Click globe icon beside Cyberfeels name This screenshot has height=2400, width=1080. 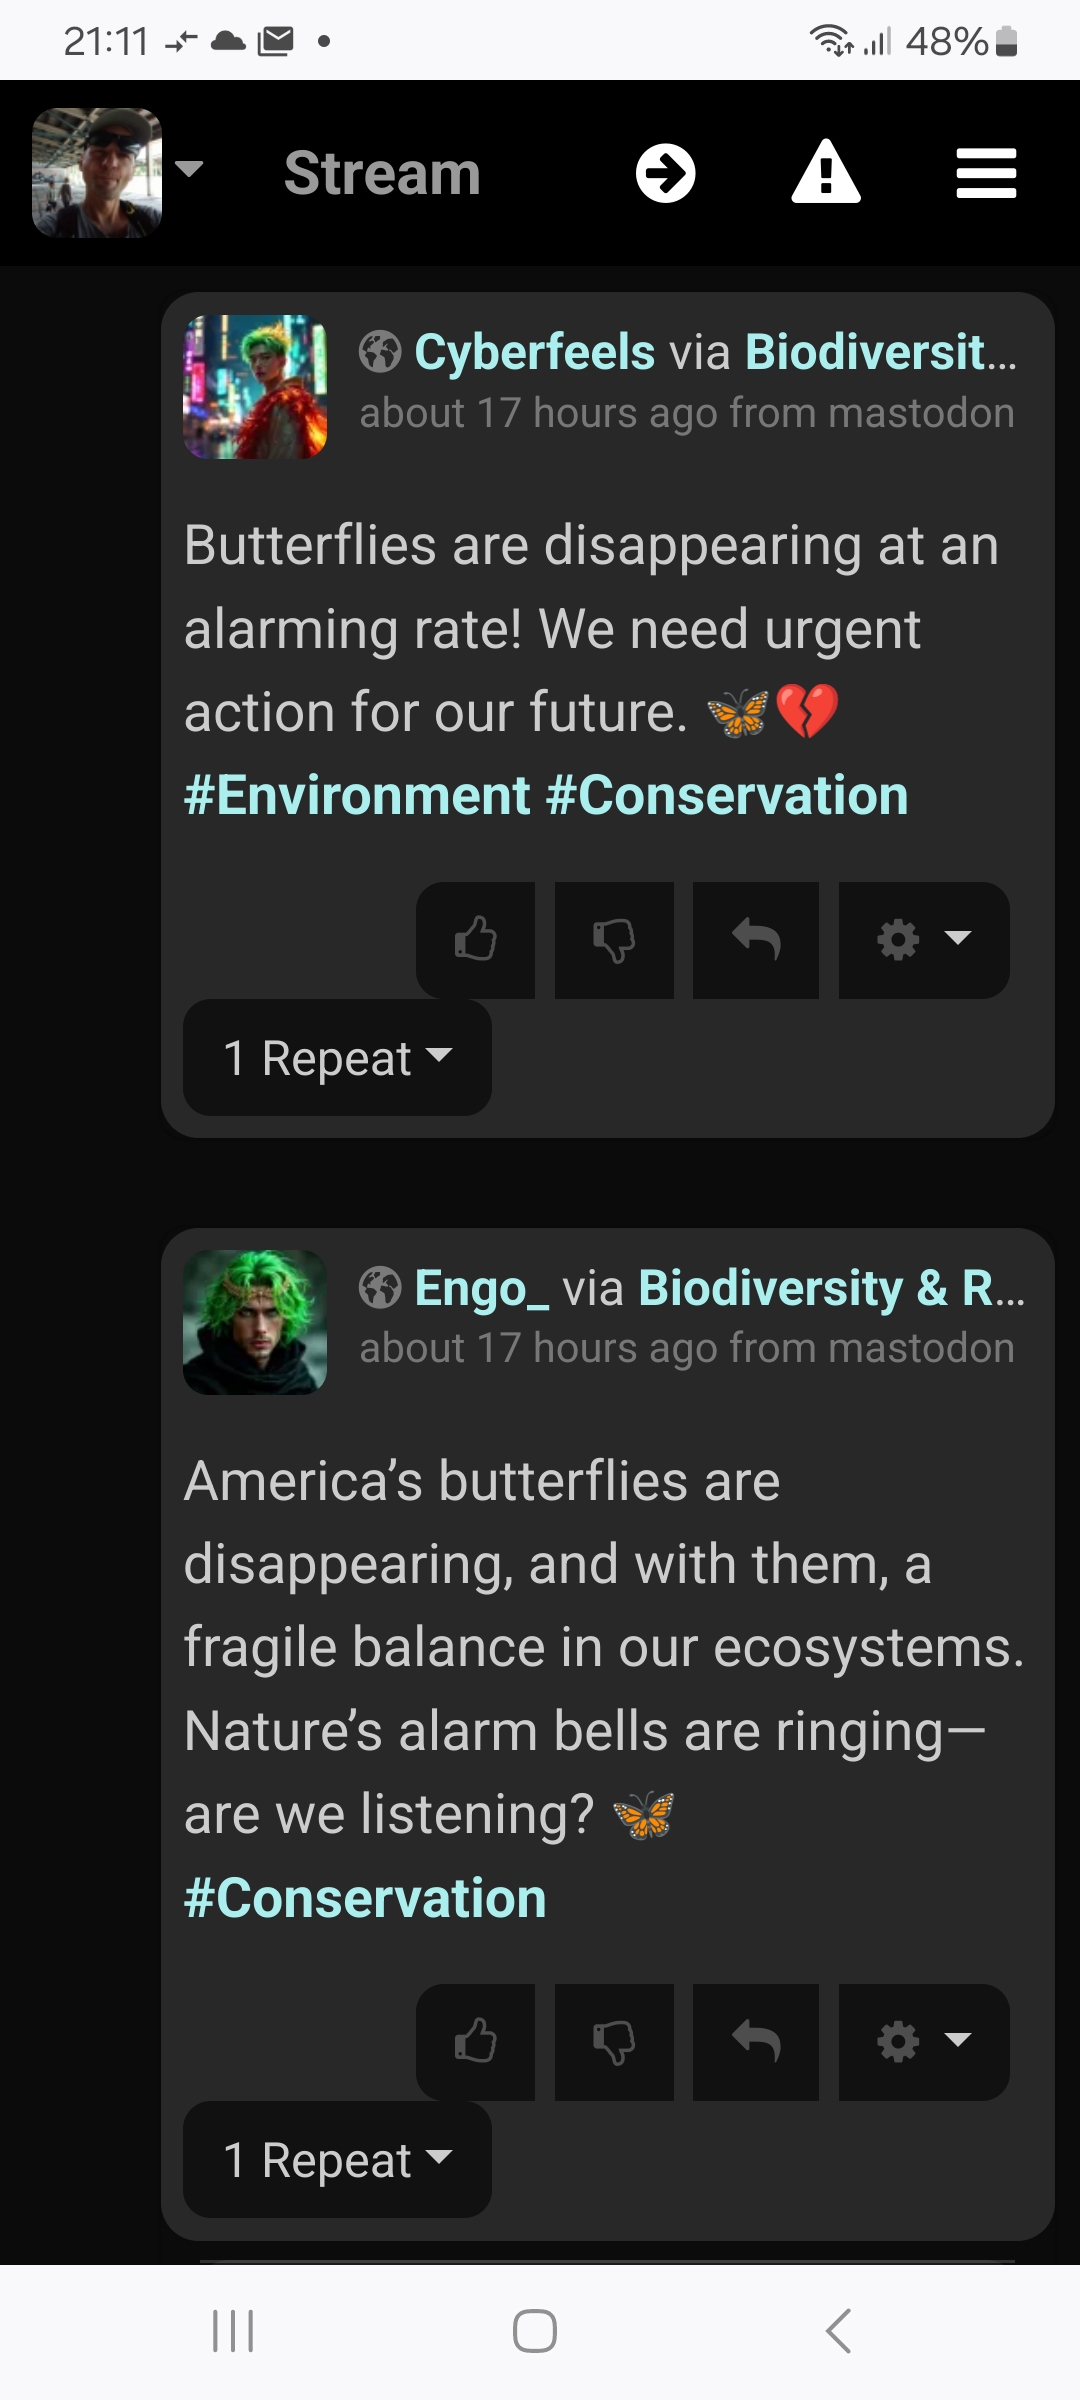(380, 352)
